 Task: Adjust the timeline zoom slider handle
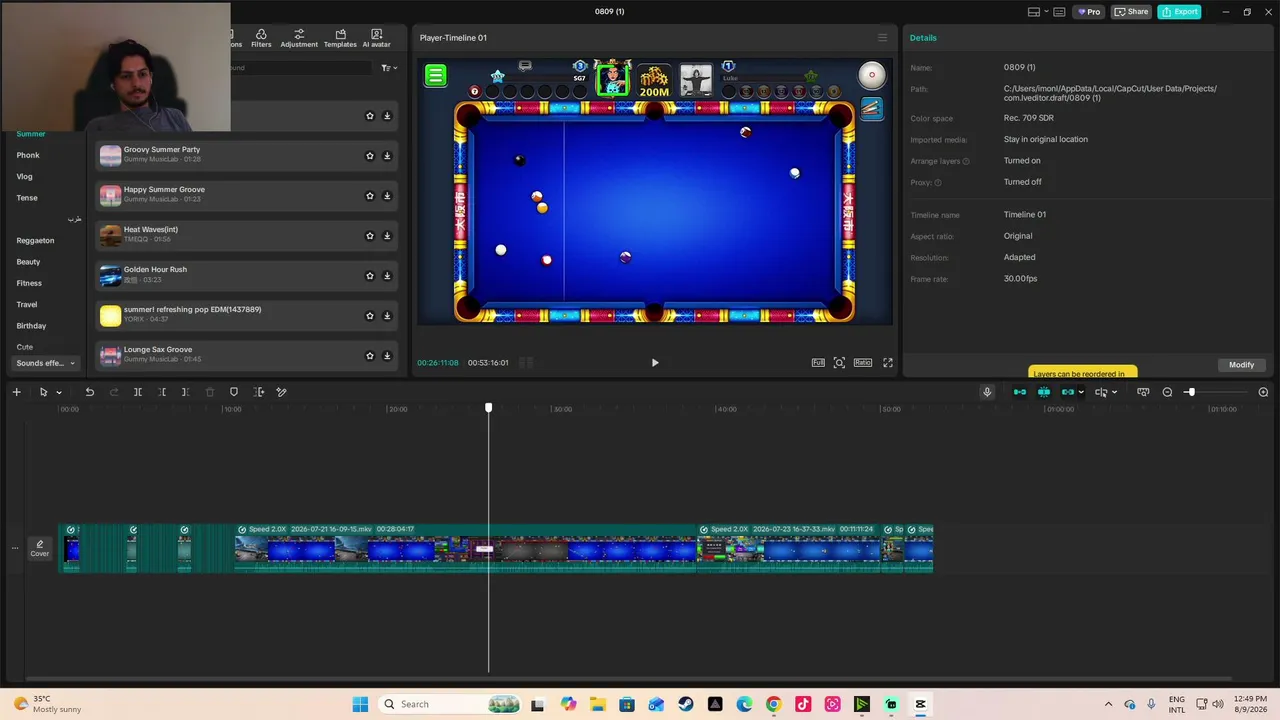pos(1190,392)
